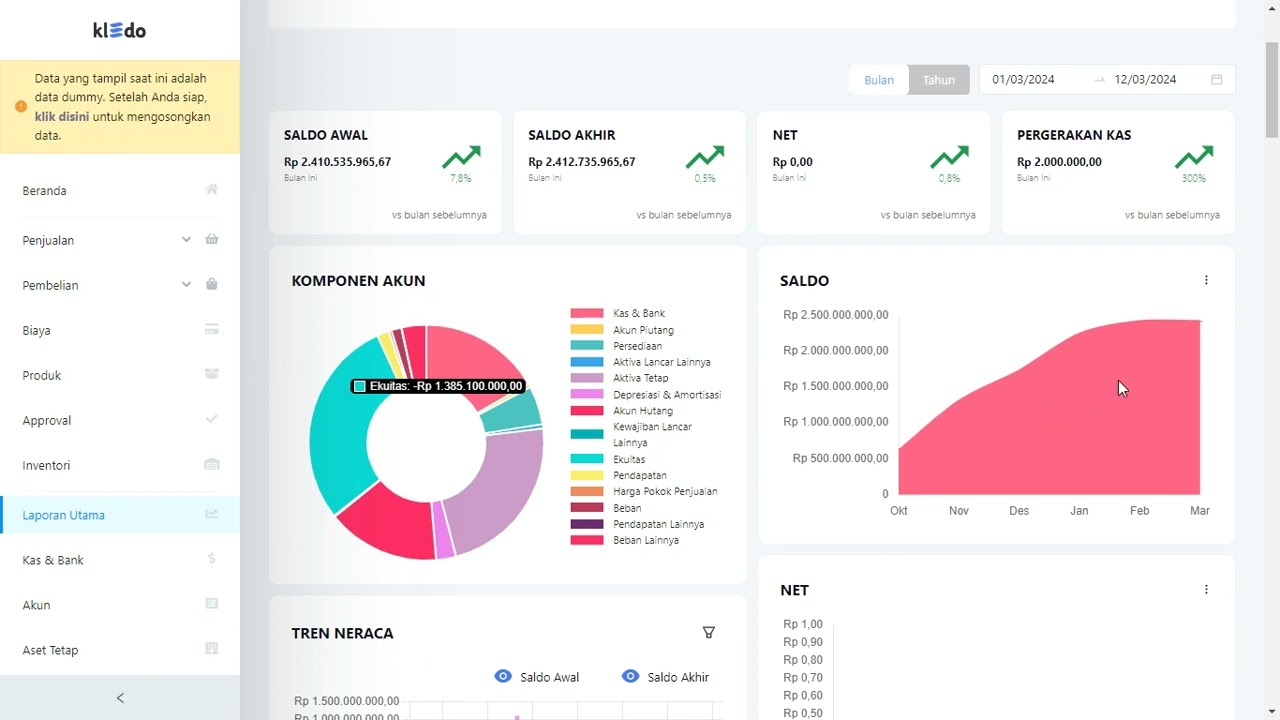
Task: Open Approval menu item
Action: tap(120, 420)
